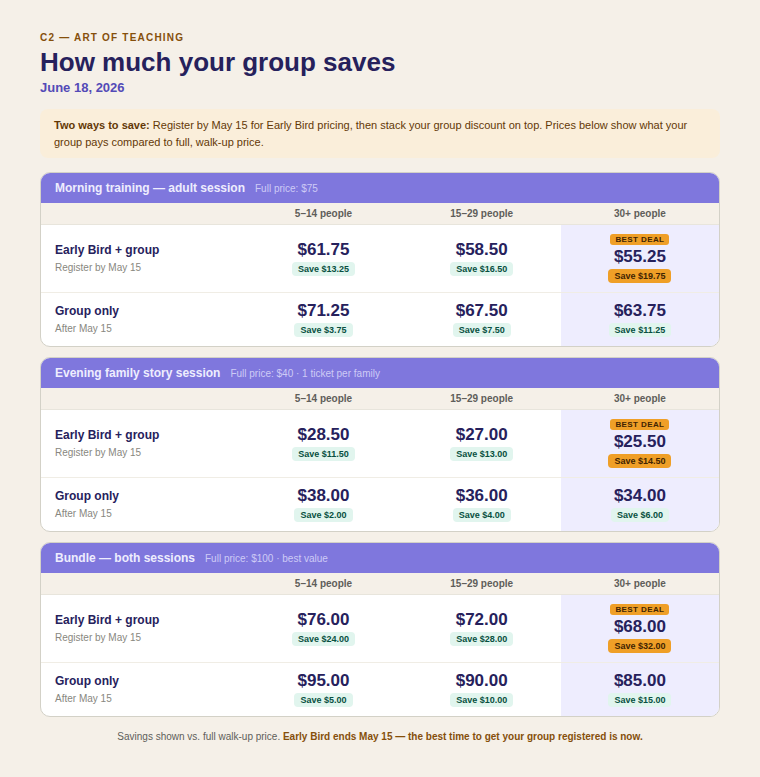Click the June 18, 2026 date
This screenshot has width=760, height=777.
pos(82,88)
